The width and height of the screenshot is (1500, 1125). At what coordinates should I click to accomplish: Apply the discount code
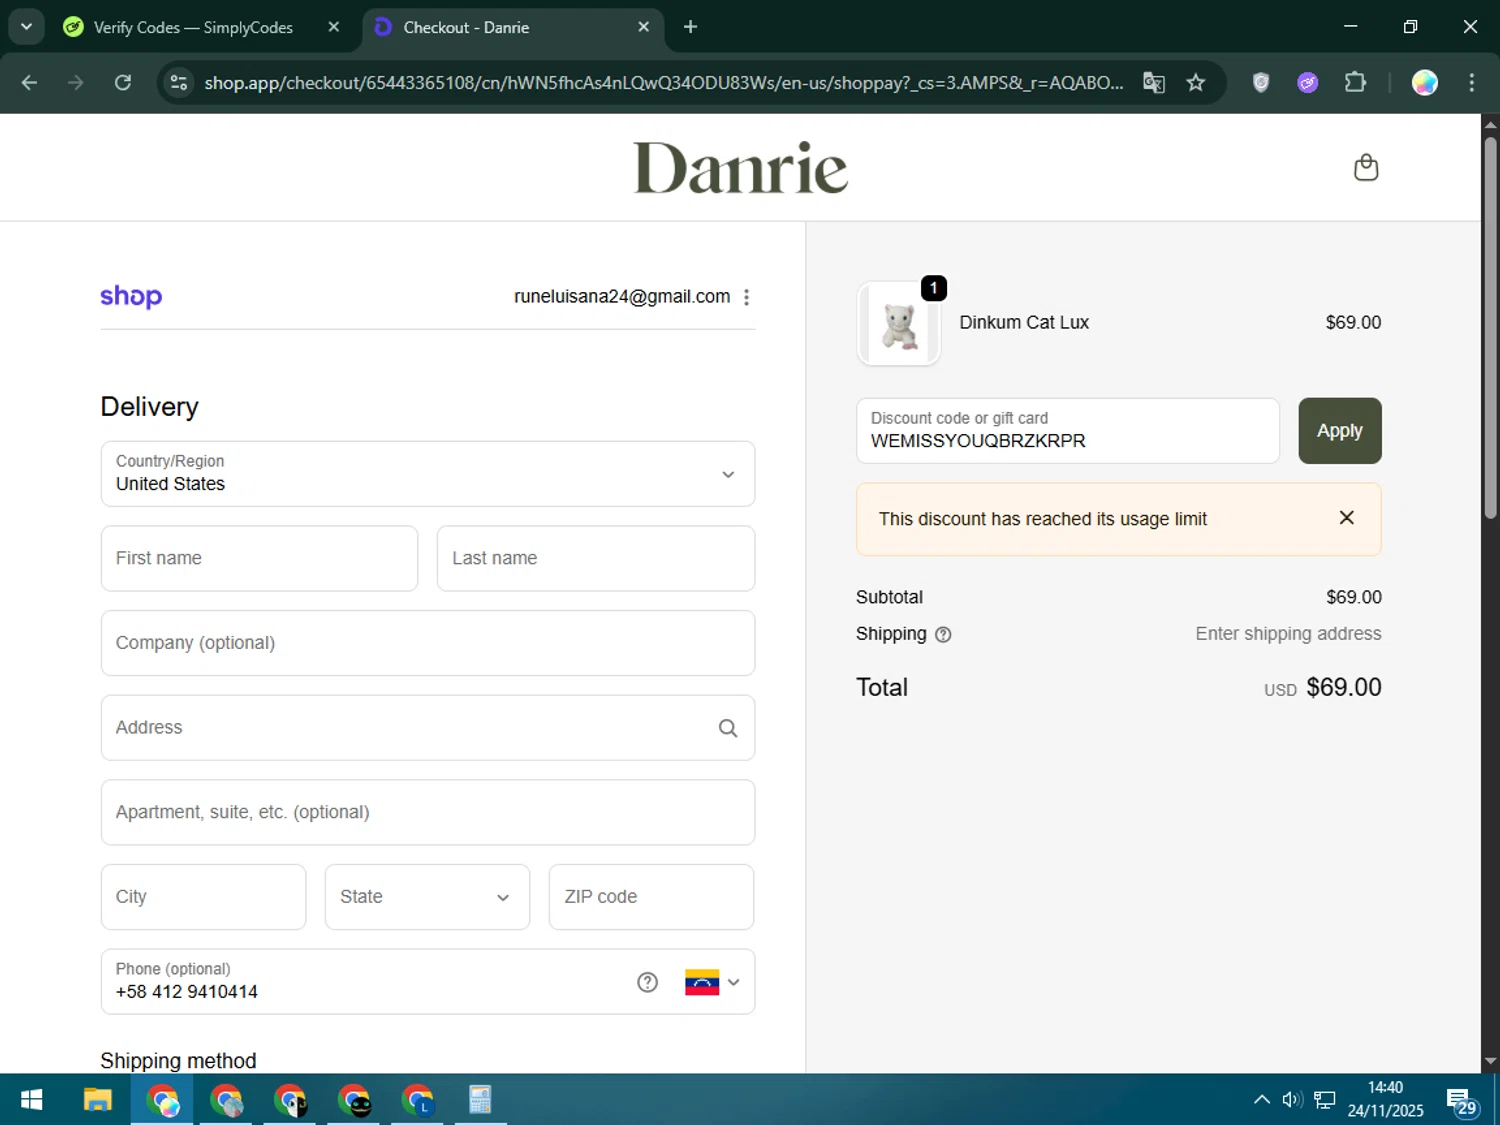coord(1339,431)
